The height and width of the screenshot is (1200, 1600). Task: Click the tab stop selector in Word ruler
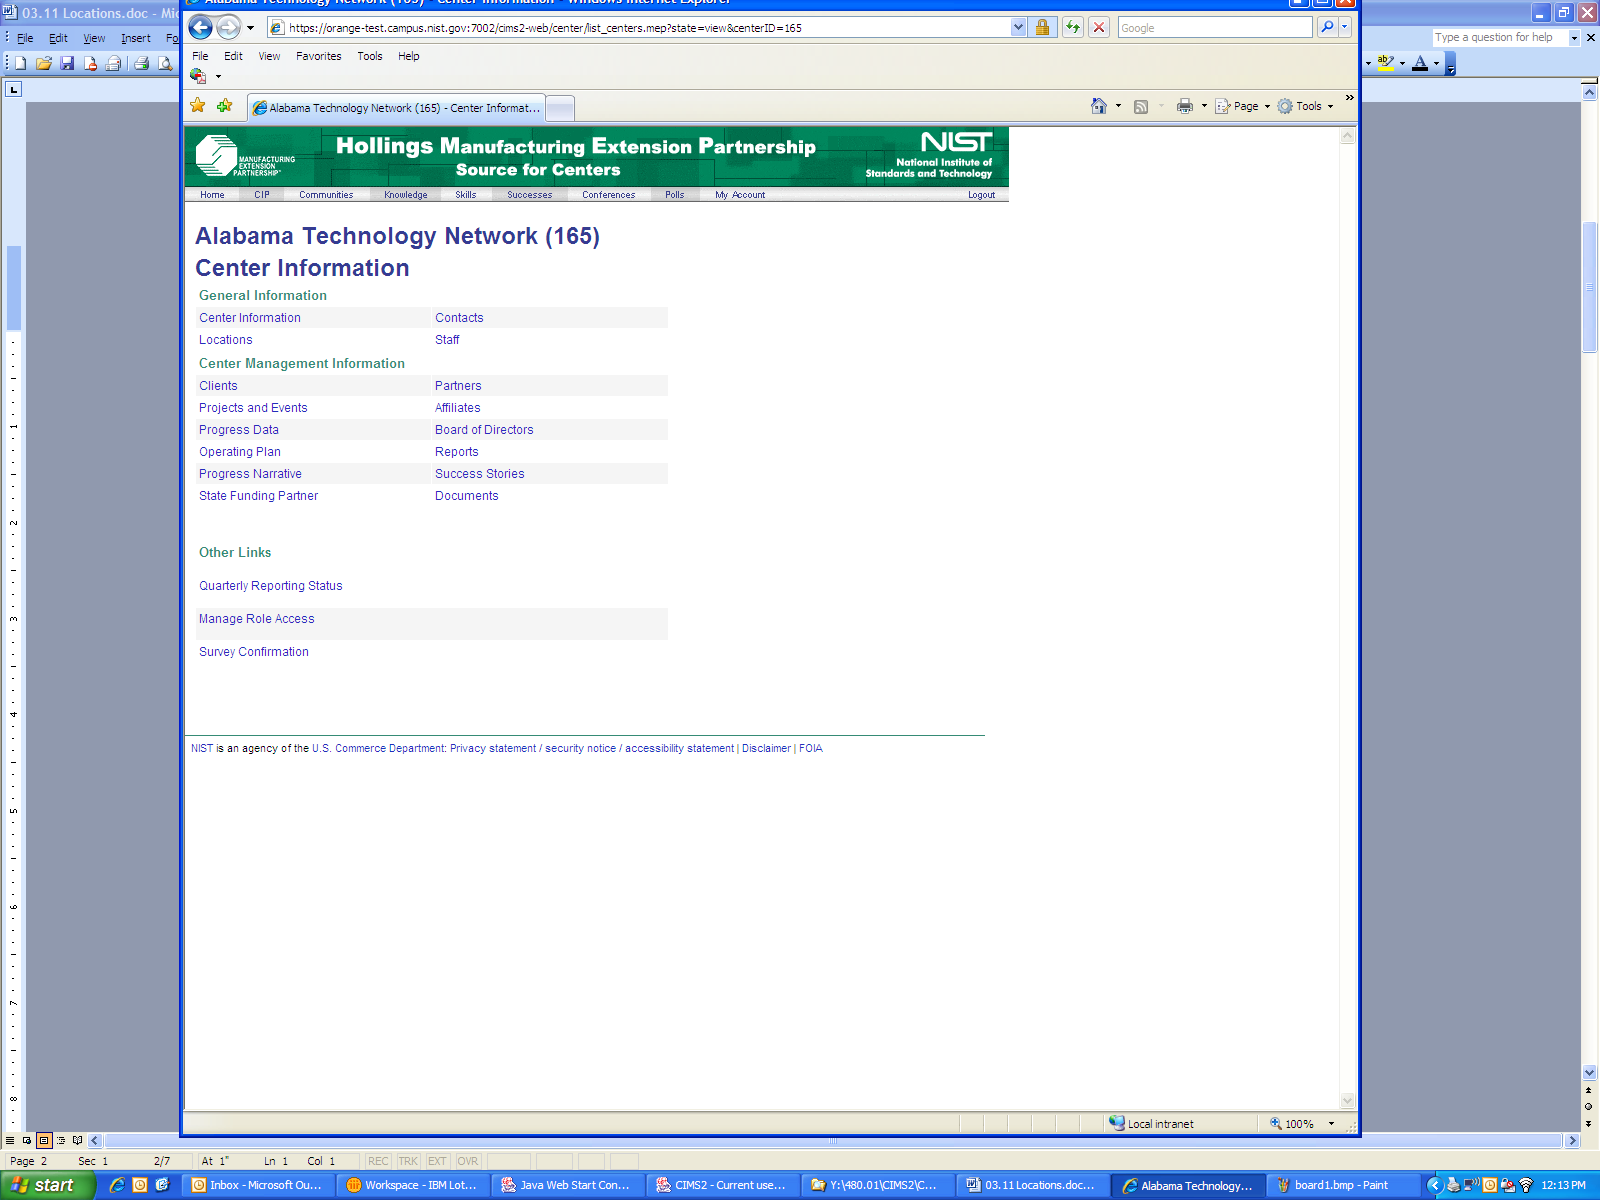(x=13, y=89)
